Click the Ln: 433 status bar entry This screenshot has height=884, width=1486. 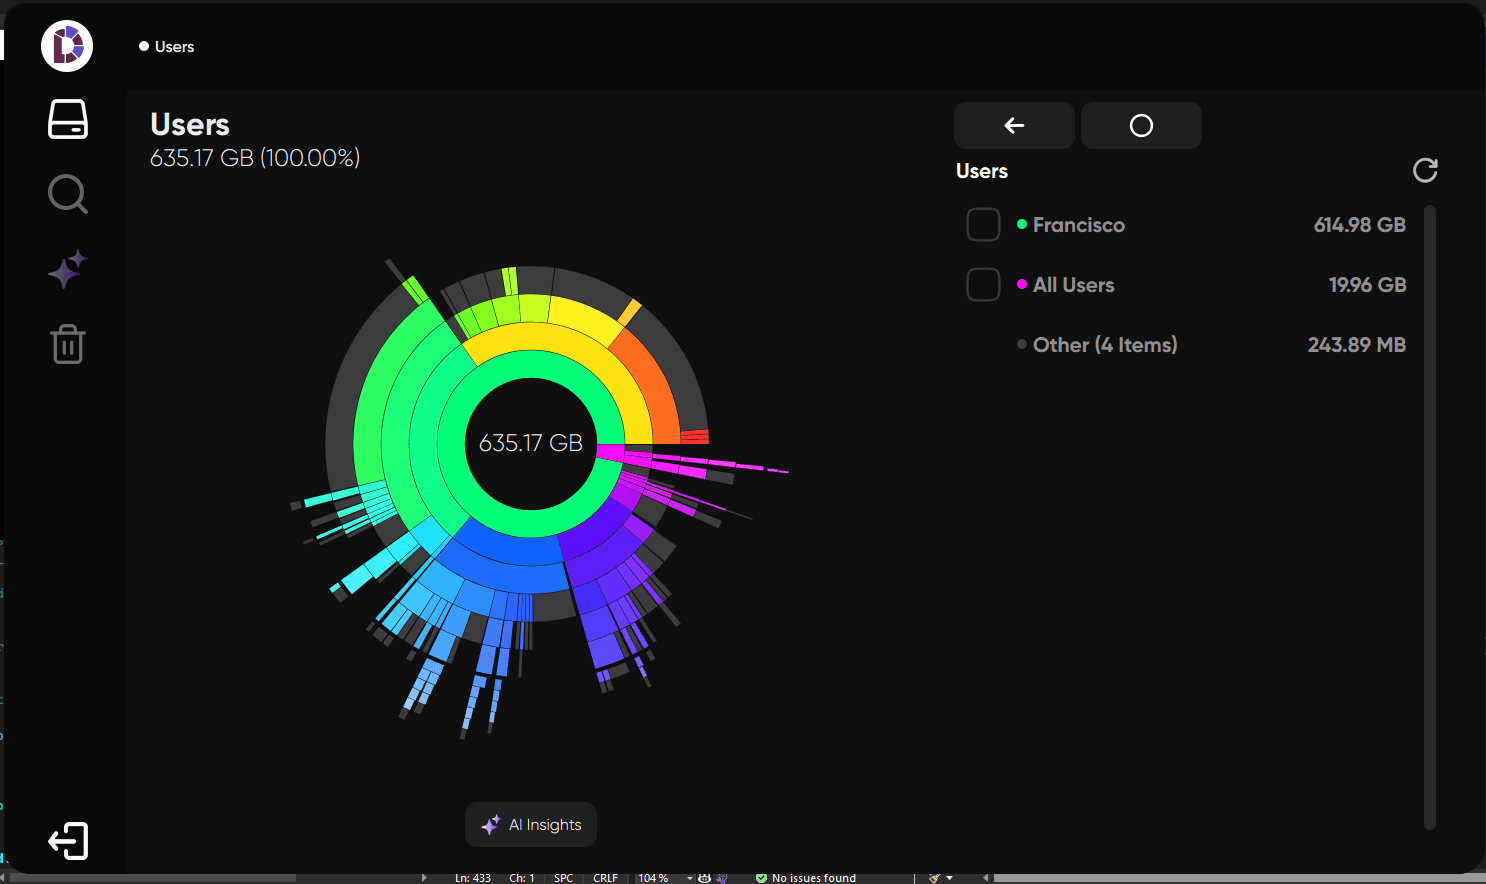point(473,878)
